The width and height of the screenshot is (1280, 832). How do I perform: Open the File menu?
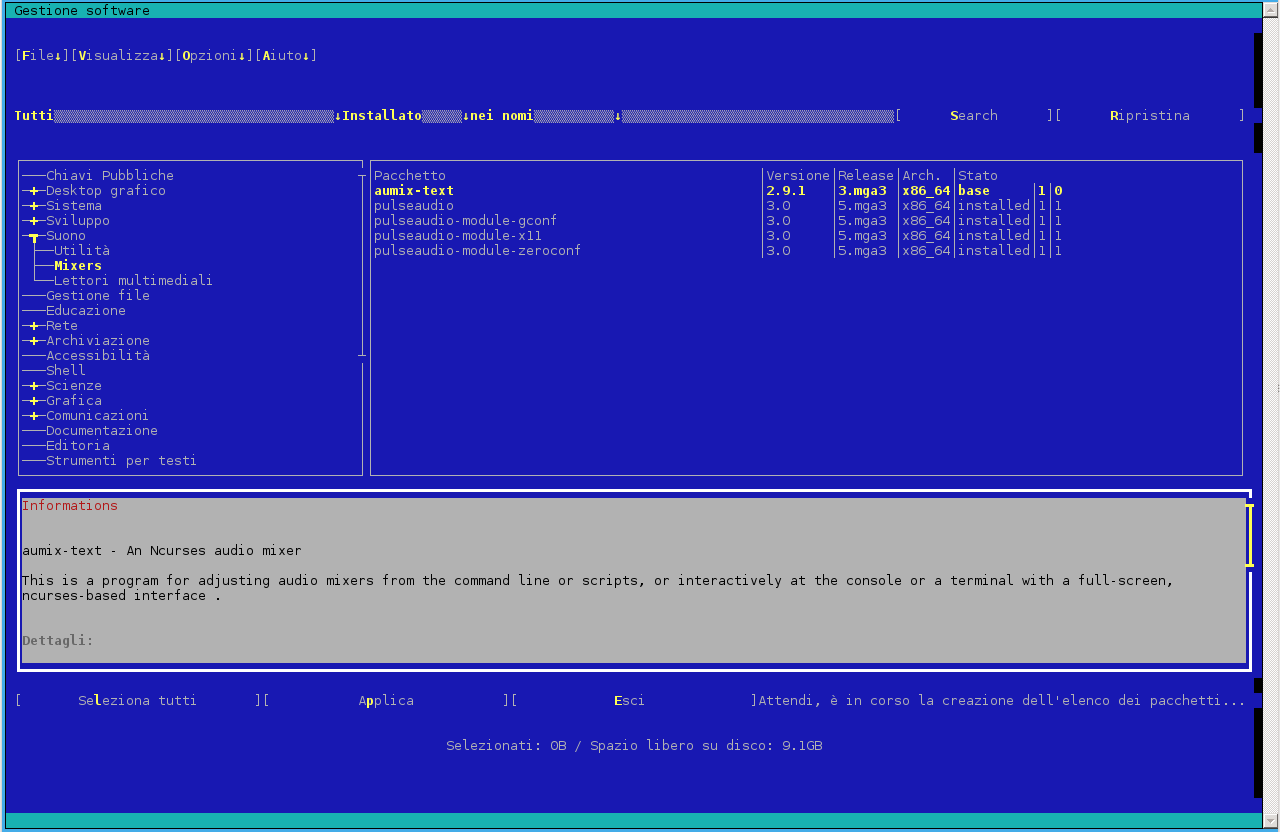click(41, 56)
